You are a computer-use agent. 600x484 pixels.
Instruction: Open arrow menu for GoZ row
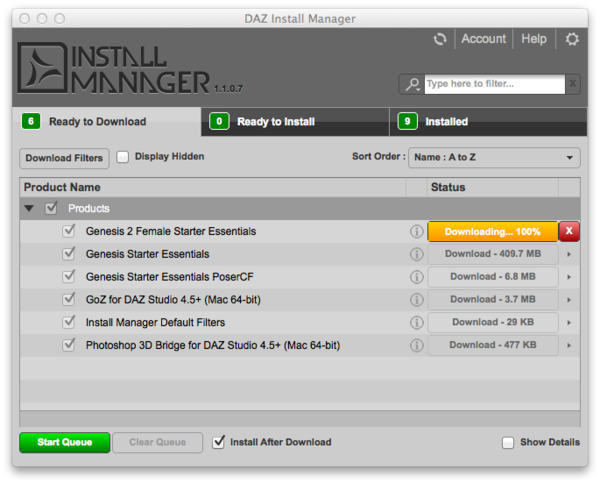(569, 300)
